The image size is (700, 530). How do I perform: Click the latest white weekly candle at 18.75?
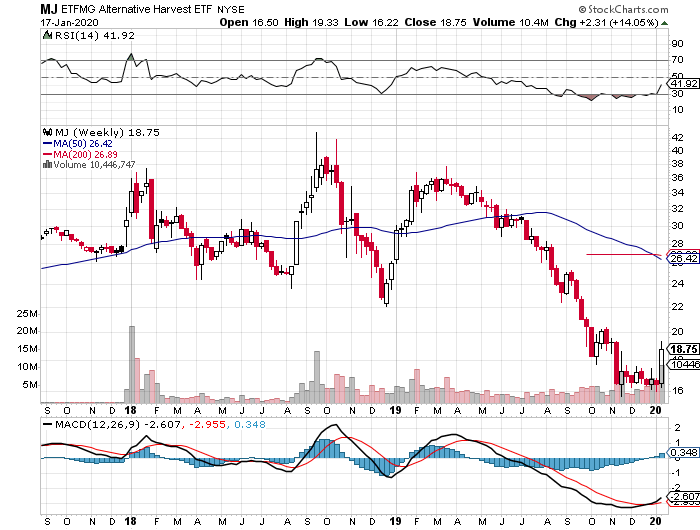tap(661, 366)
